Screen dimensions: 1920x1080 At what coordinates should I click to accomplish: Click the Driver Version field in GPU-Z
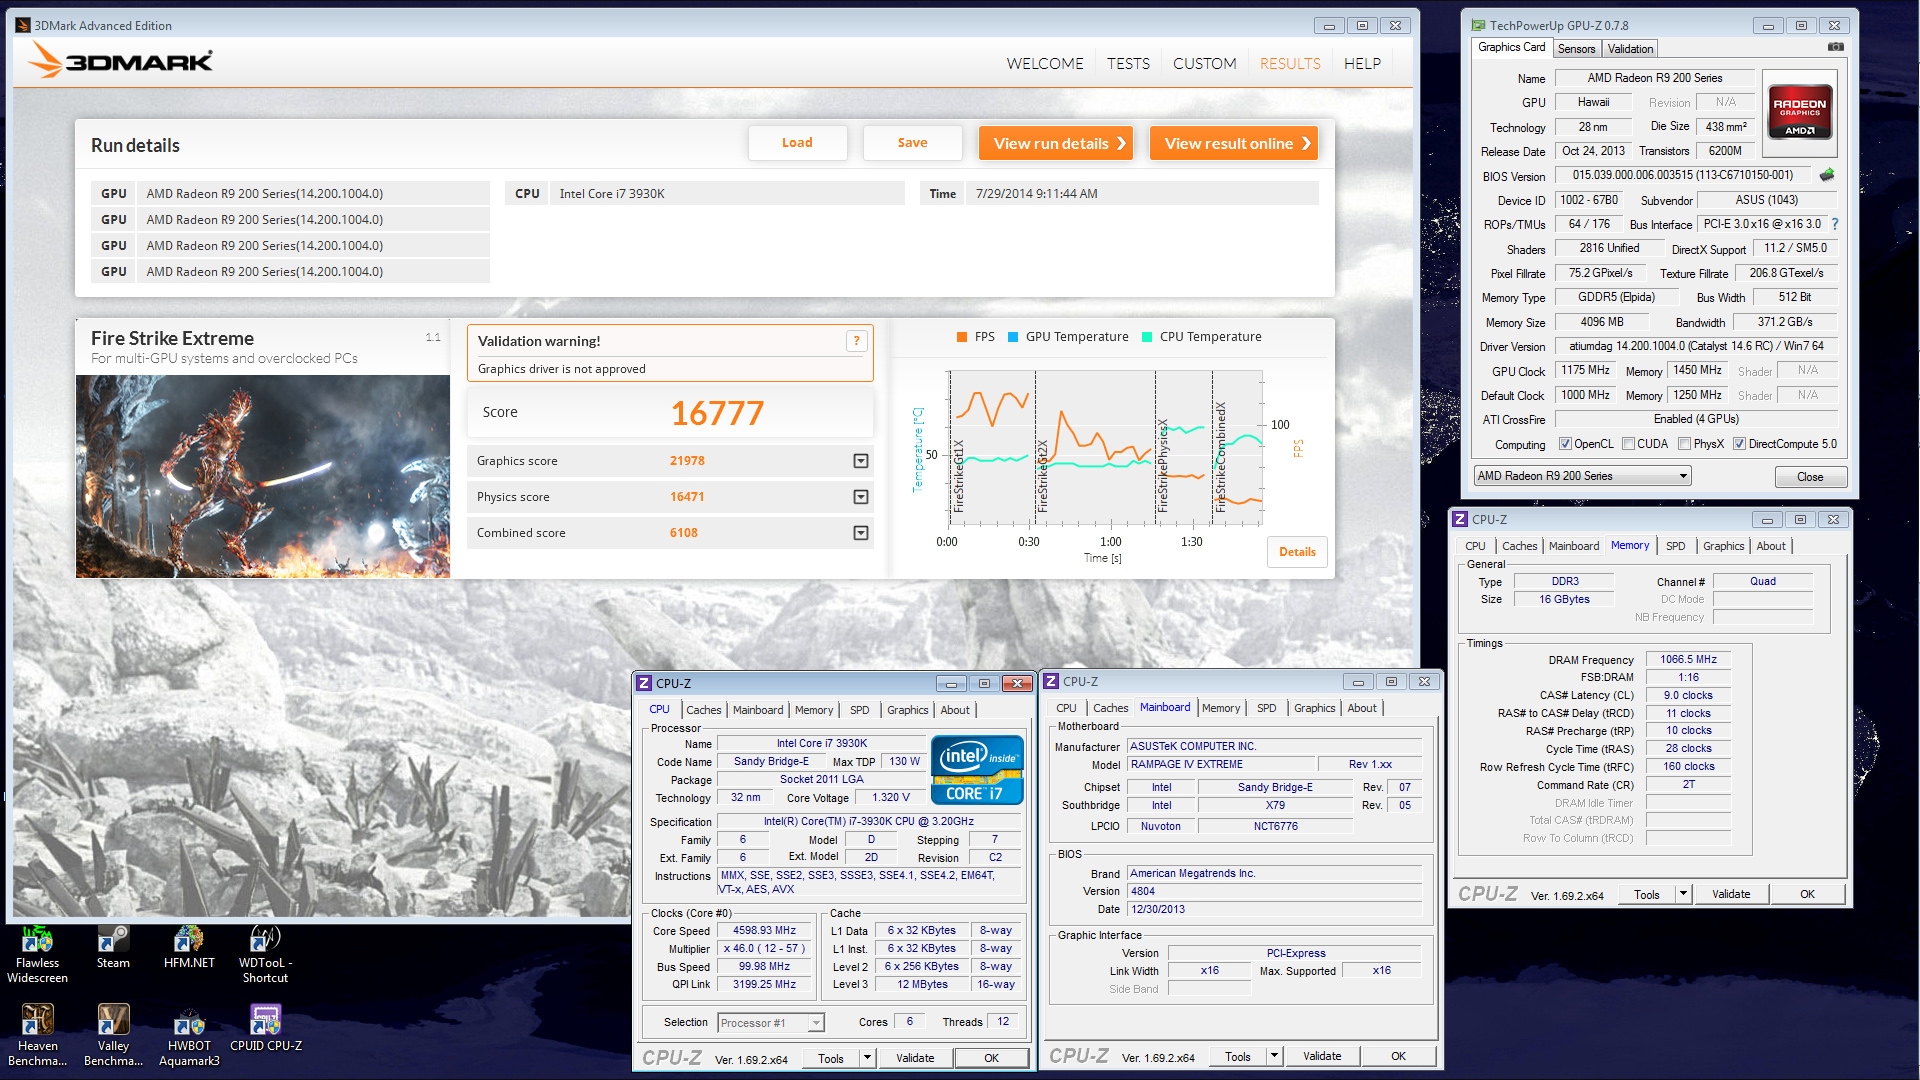click(x=1696, y=346)
